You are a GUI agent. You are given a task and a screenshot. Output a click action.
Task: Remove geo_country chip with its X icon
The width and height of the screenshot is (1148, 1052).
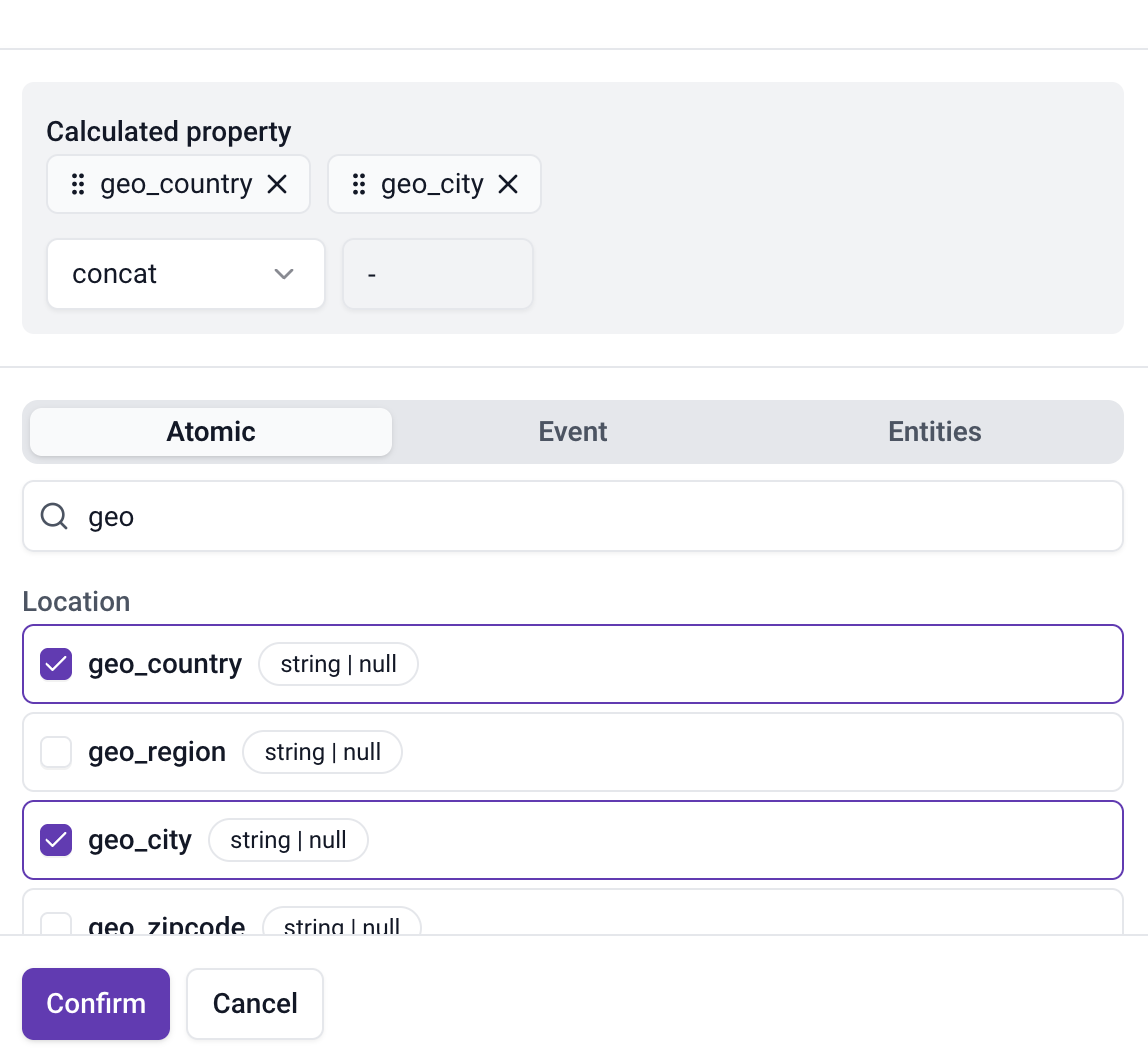(277, 184)
